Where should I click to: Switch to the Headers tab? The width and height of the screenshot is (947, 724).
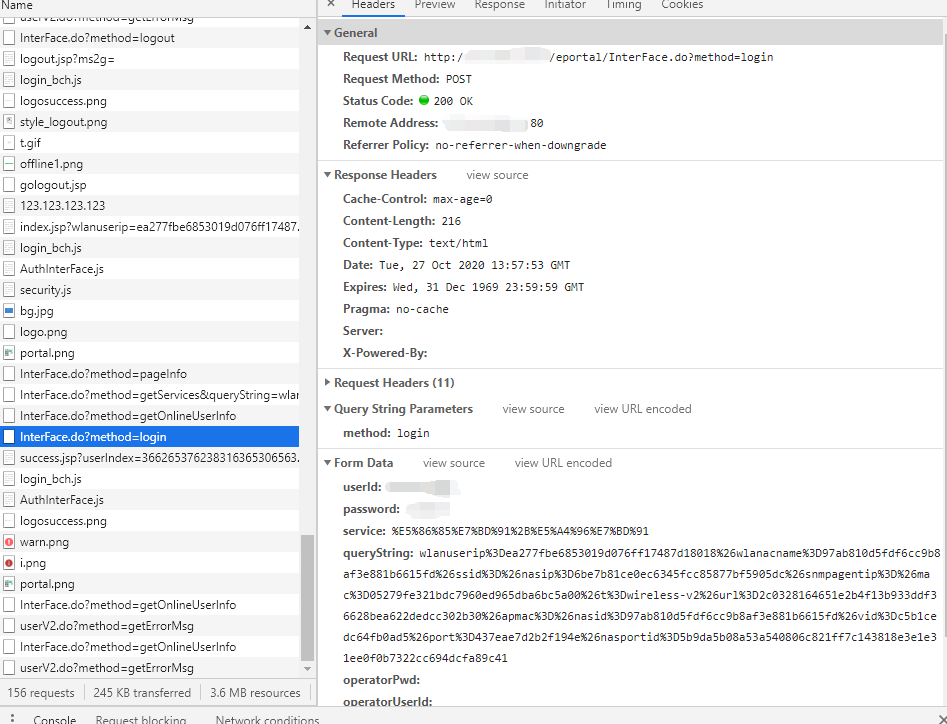pos(373,5)
